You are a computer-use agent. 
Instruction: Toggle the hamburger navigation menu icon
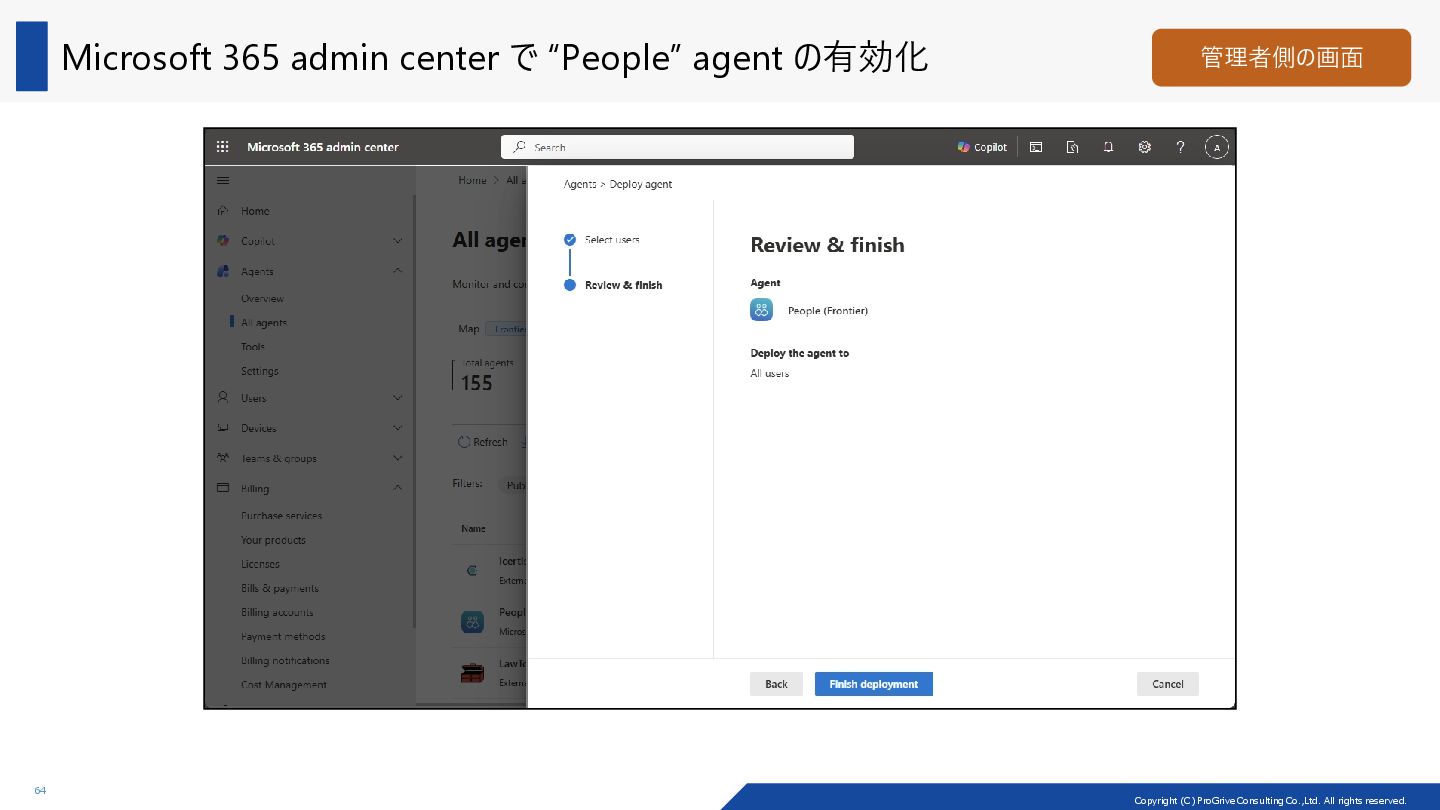223,181
